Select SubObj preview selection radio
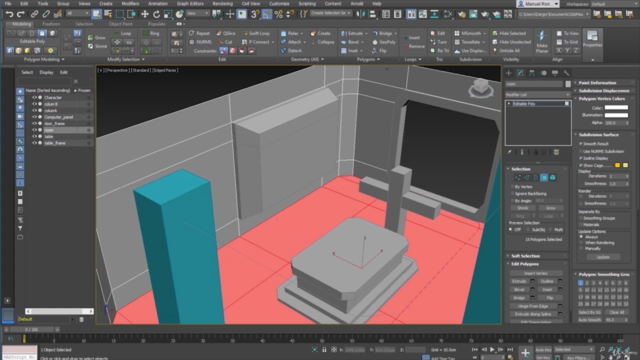Screen dimensions: 640x360 pos(528,230)
